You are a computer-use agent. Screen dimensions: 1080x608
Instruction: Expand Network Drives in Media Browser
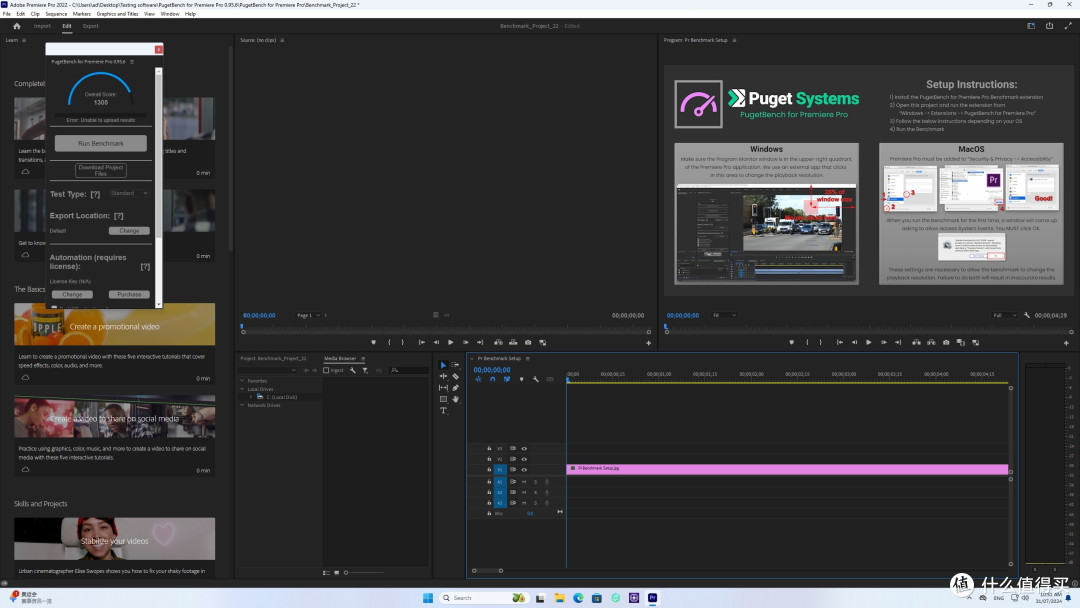click(242, 406)
